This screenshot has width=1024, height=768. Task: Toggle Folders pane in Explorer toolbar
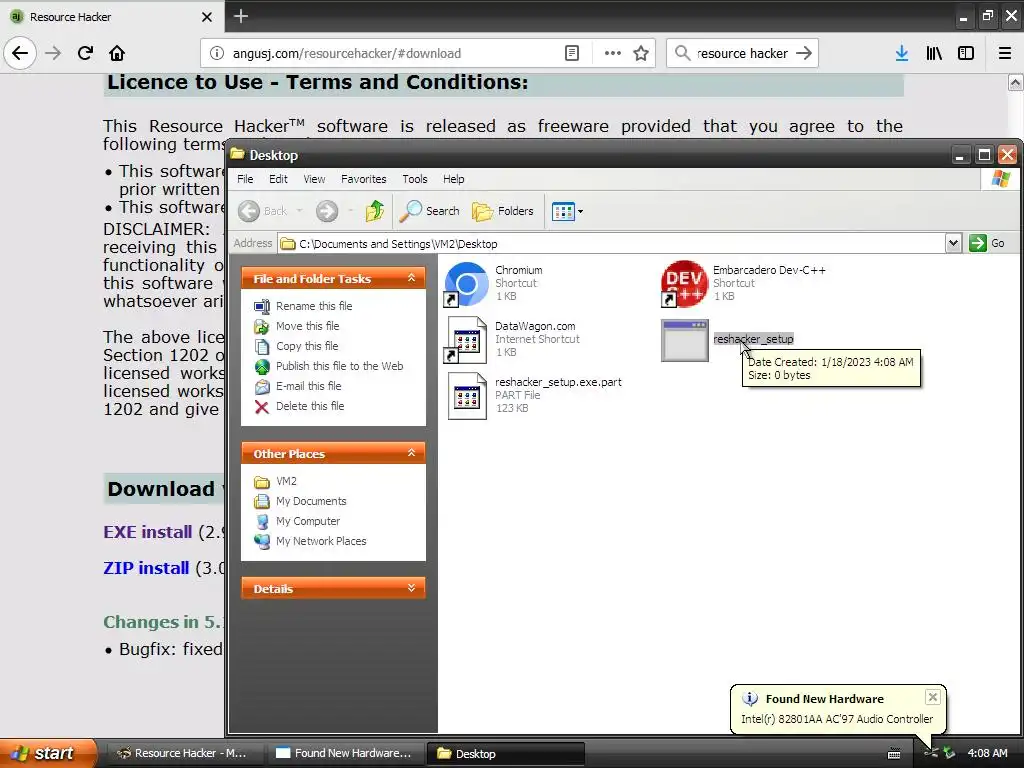point(502,211)
